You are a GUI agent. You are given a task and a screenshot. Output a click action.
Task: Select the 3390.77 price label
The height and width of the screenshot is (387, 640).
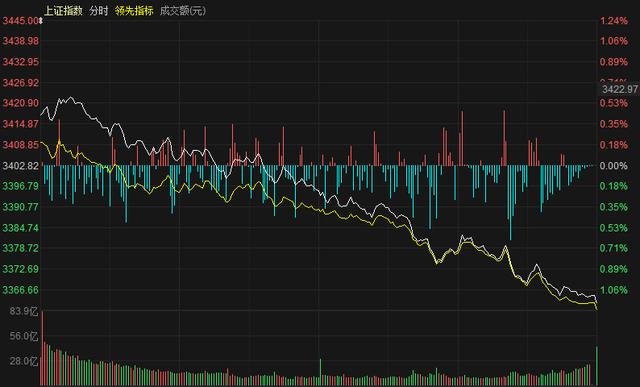click(21, 207)
